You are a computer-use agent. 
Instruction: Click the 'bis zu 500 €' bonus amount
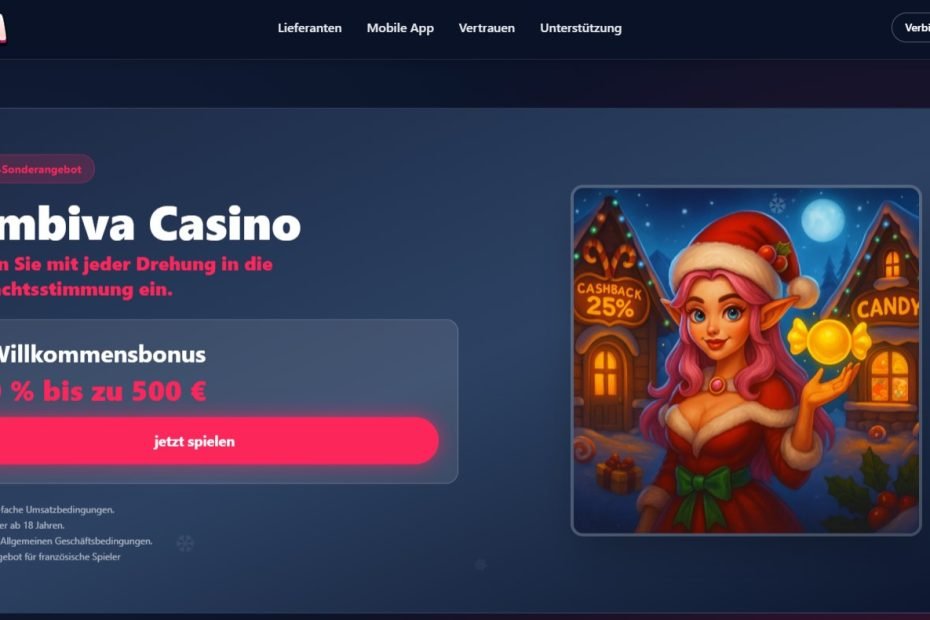click(x=125, y=391)
